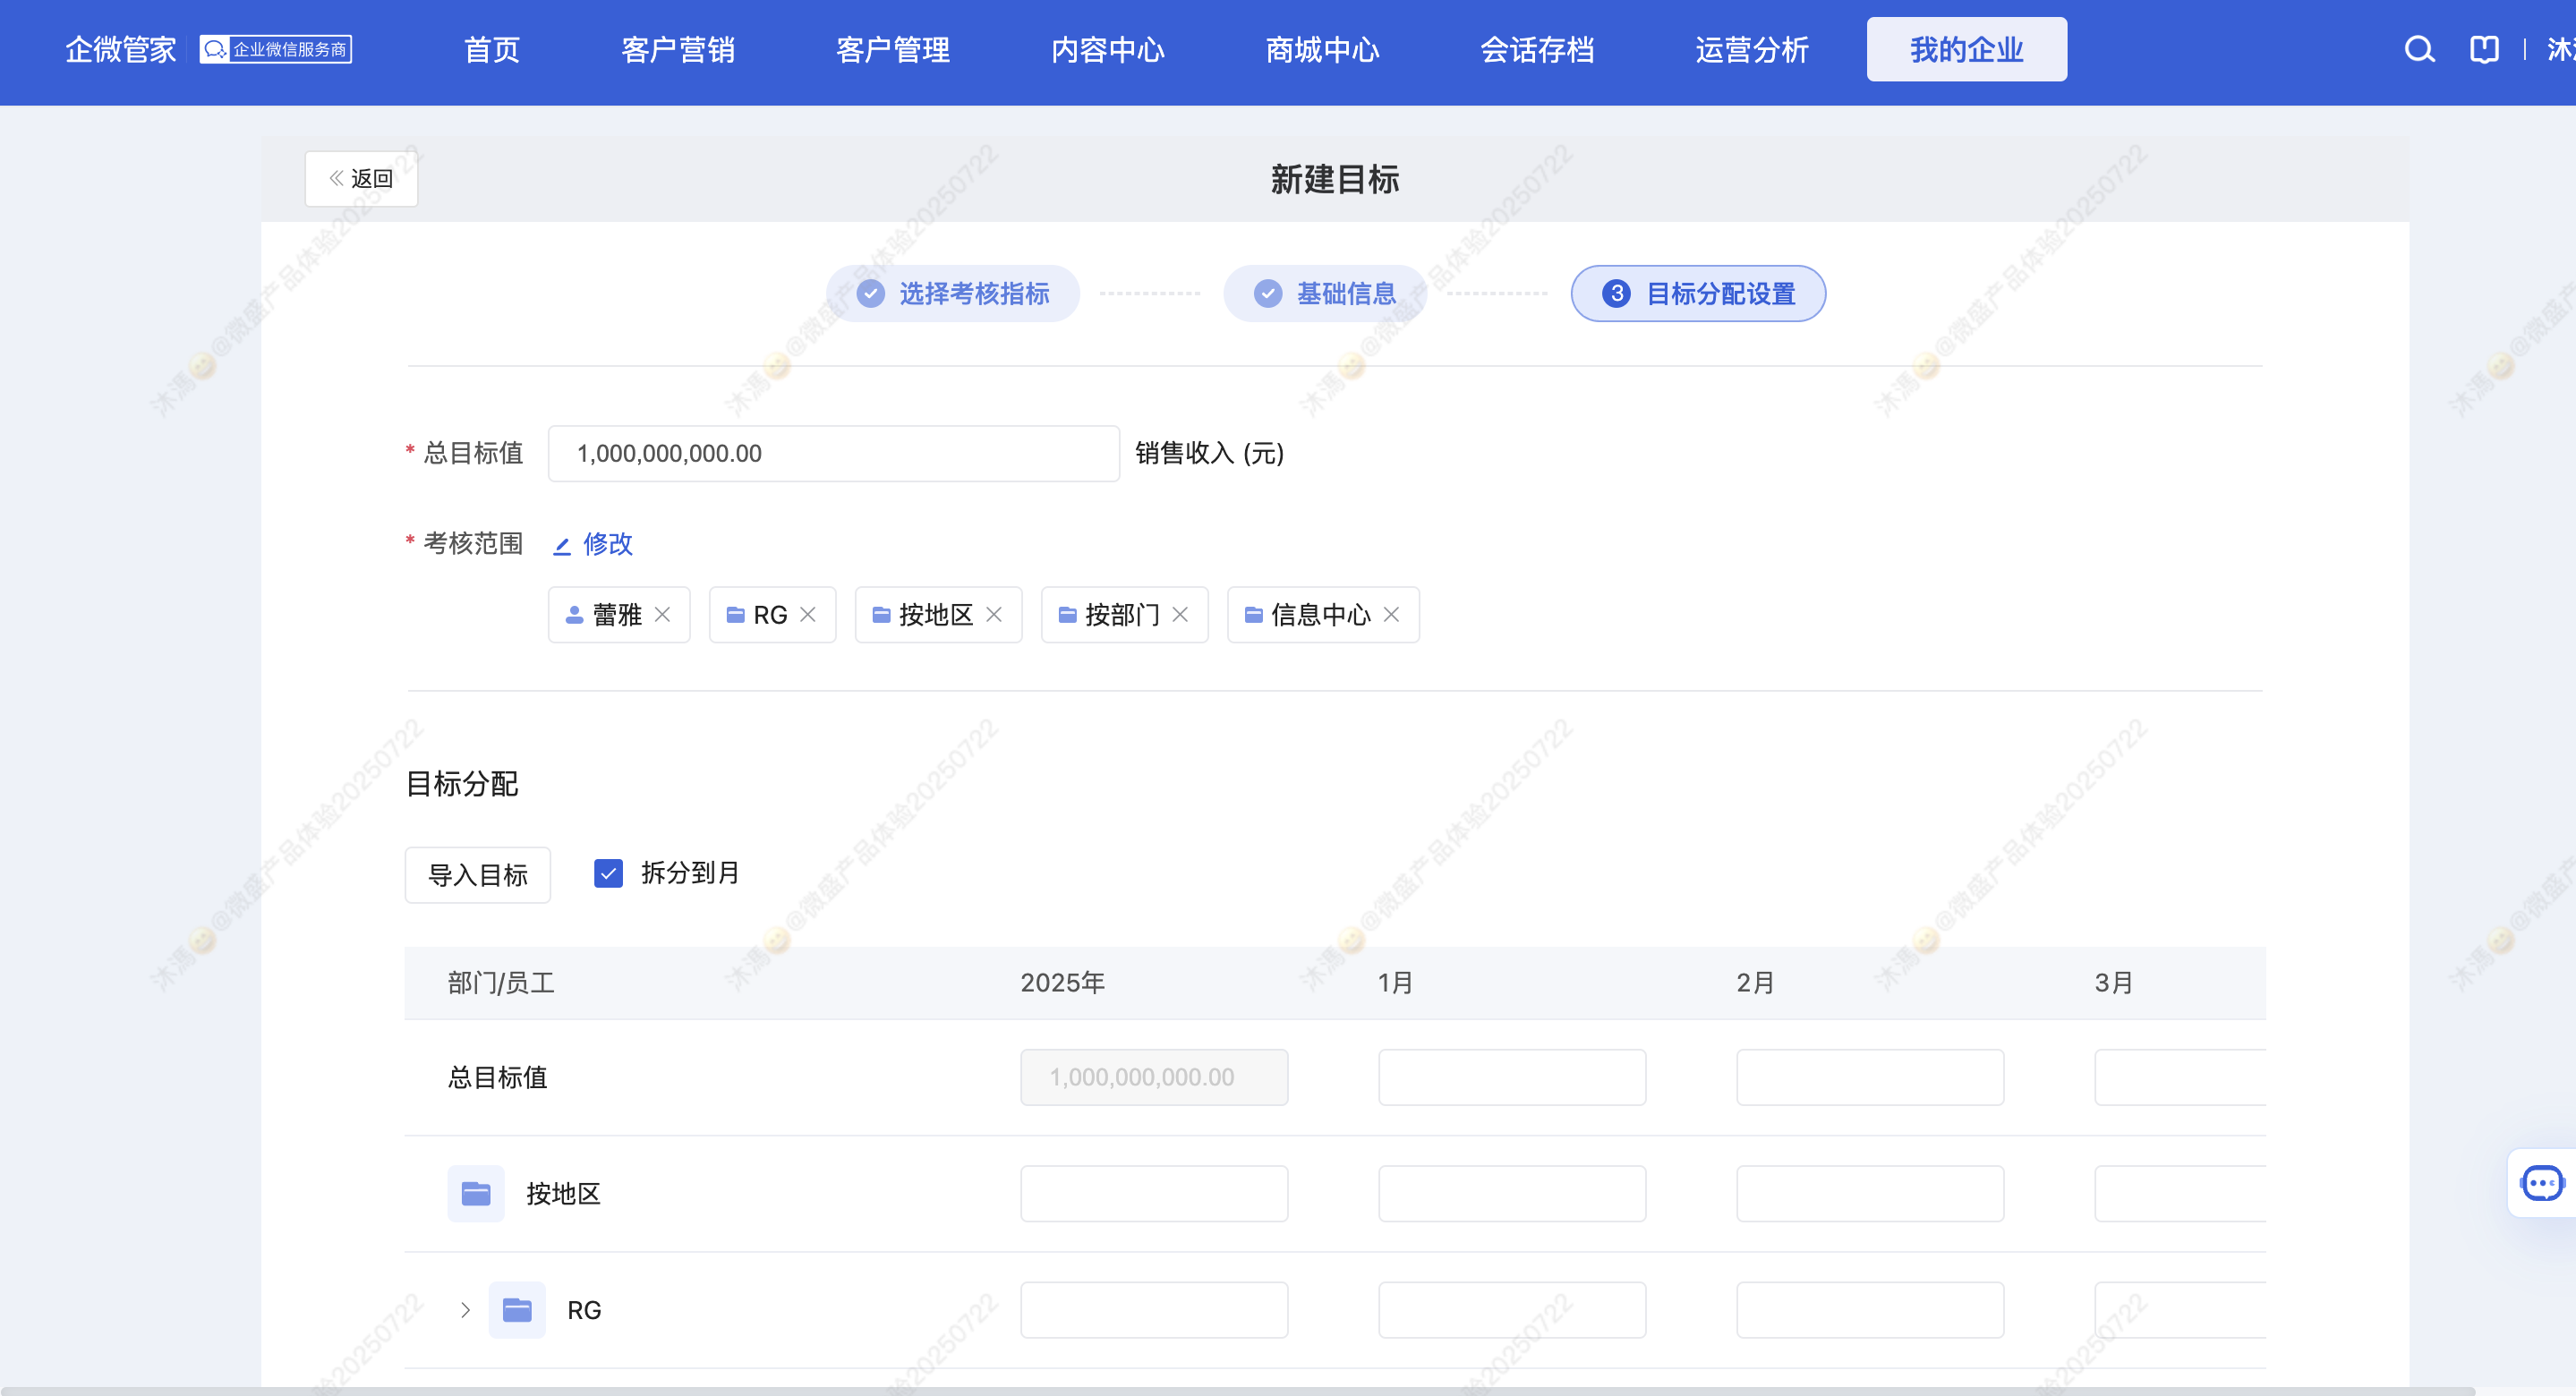
Task: Remove the RG scope tag
Action: [808, 615]
